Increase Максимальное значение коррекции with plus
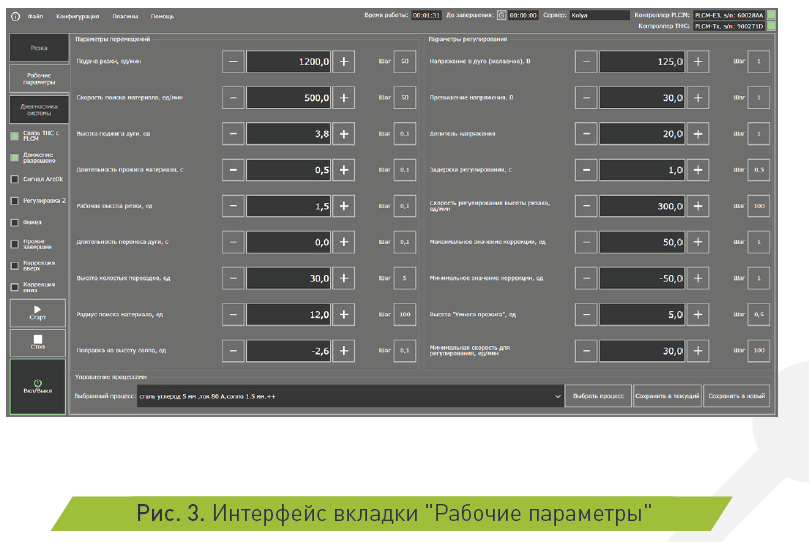The image size is (809, 542). (698, 242)
